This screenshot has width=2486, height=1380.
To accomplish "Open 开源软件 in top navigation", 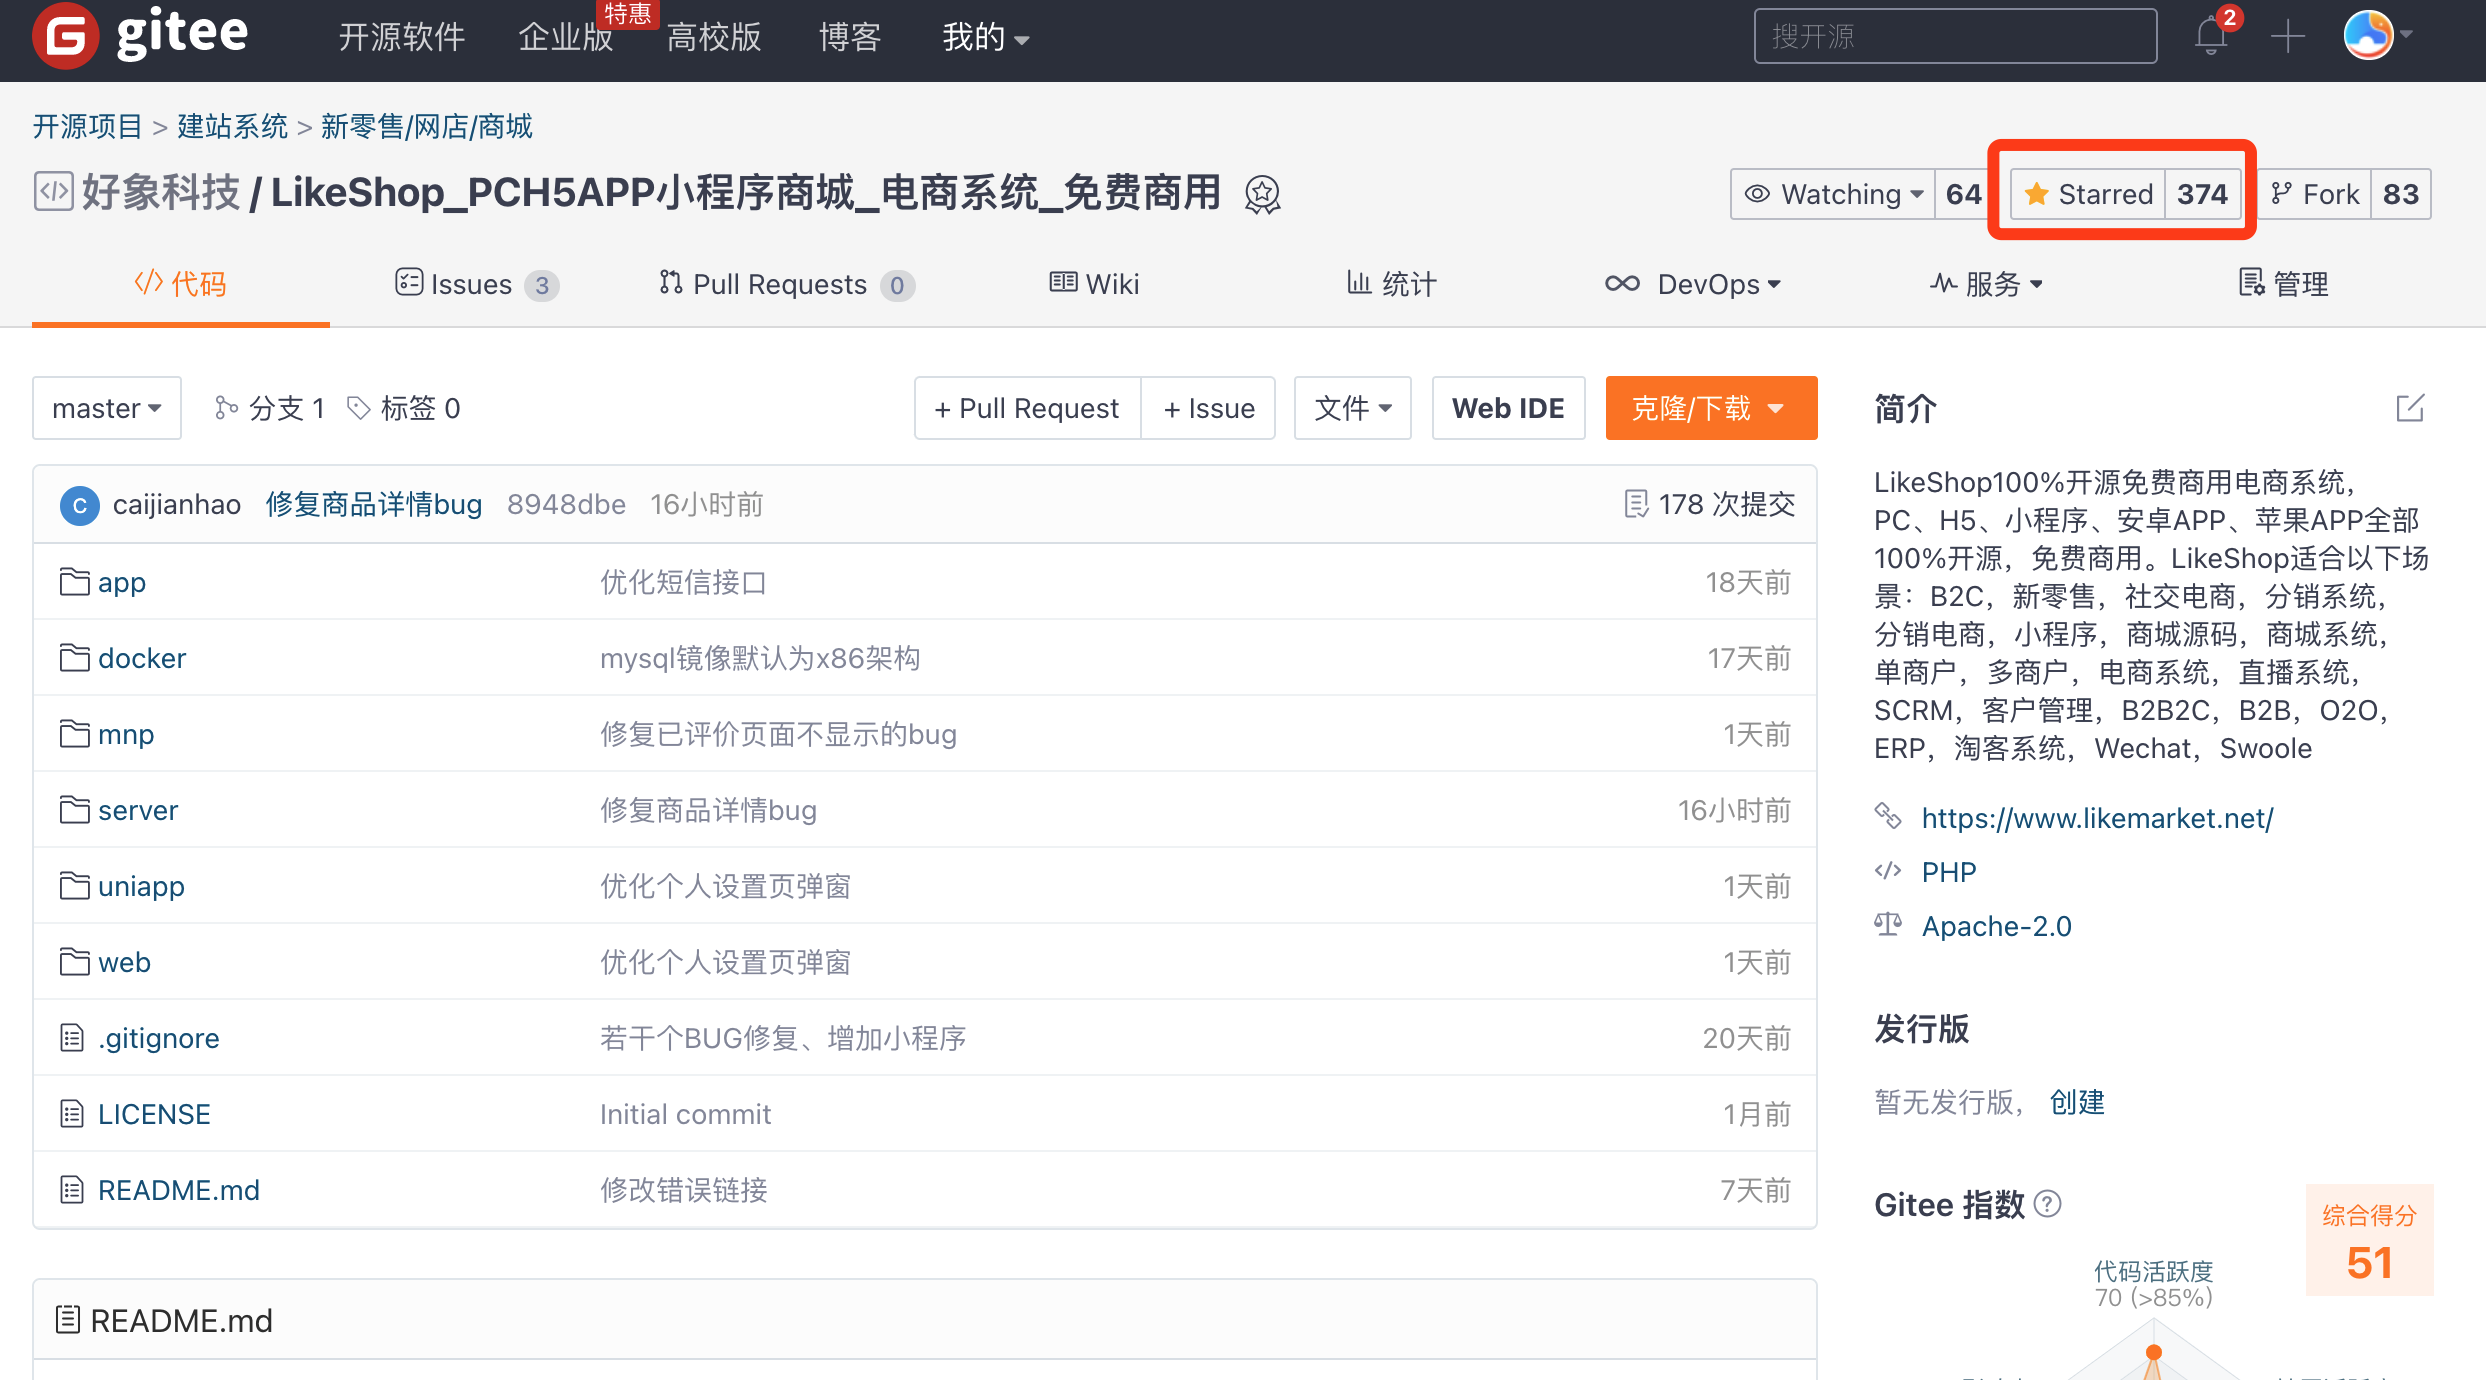I will click(401, 38).
